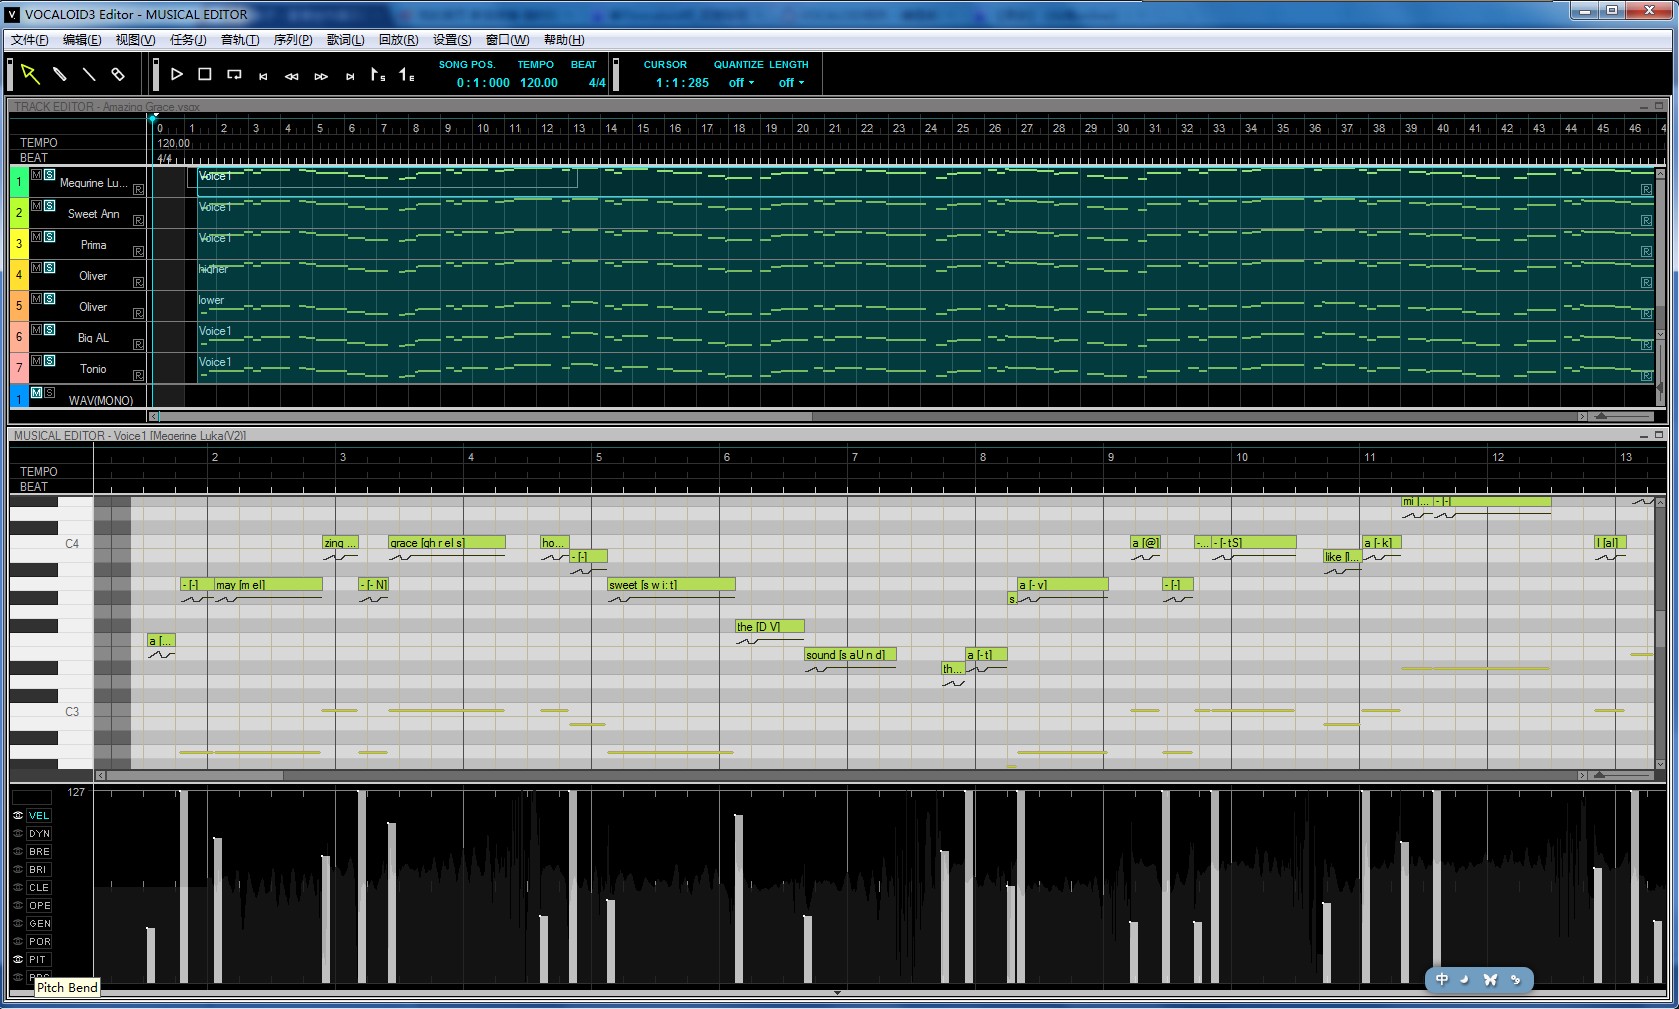Jump to the song start

(x=263, y=76)
